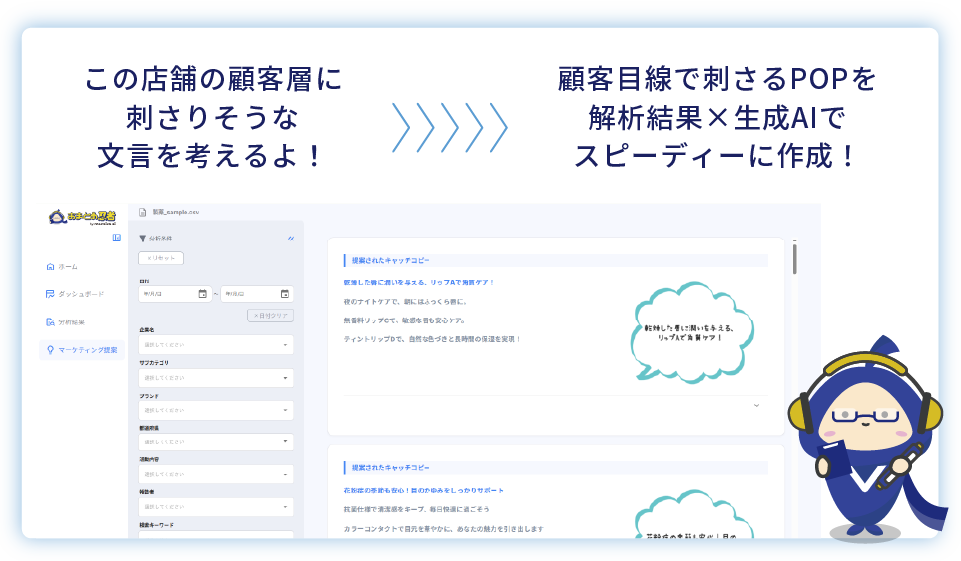961x561 pixels.
Task: Click the end date input field
Action: [x=257, y=294]
